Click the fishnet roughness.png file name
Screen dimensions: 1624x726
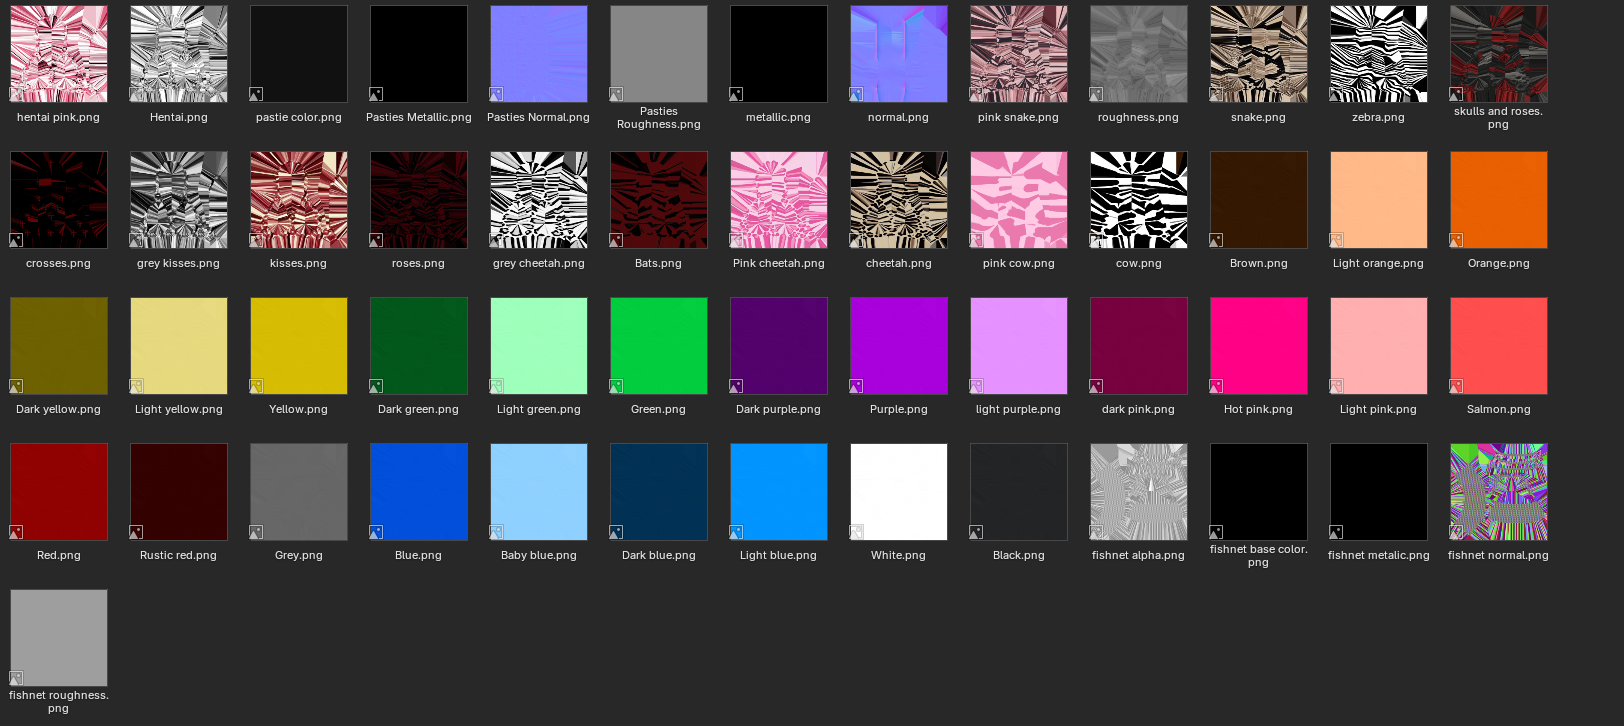[59, 702]
